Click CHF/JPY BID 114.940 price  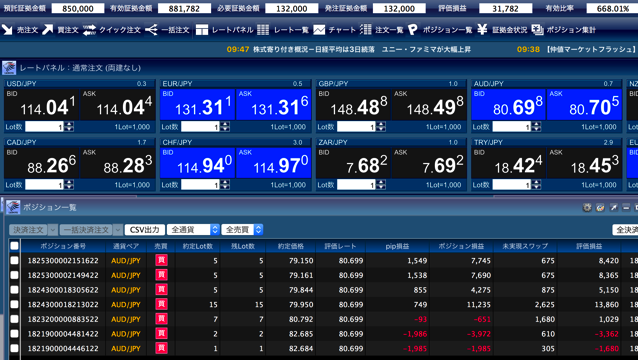(x=198, y=163)
